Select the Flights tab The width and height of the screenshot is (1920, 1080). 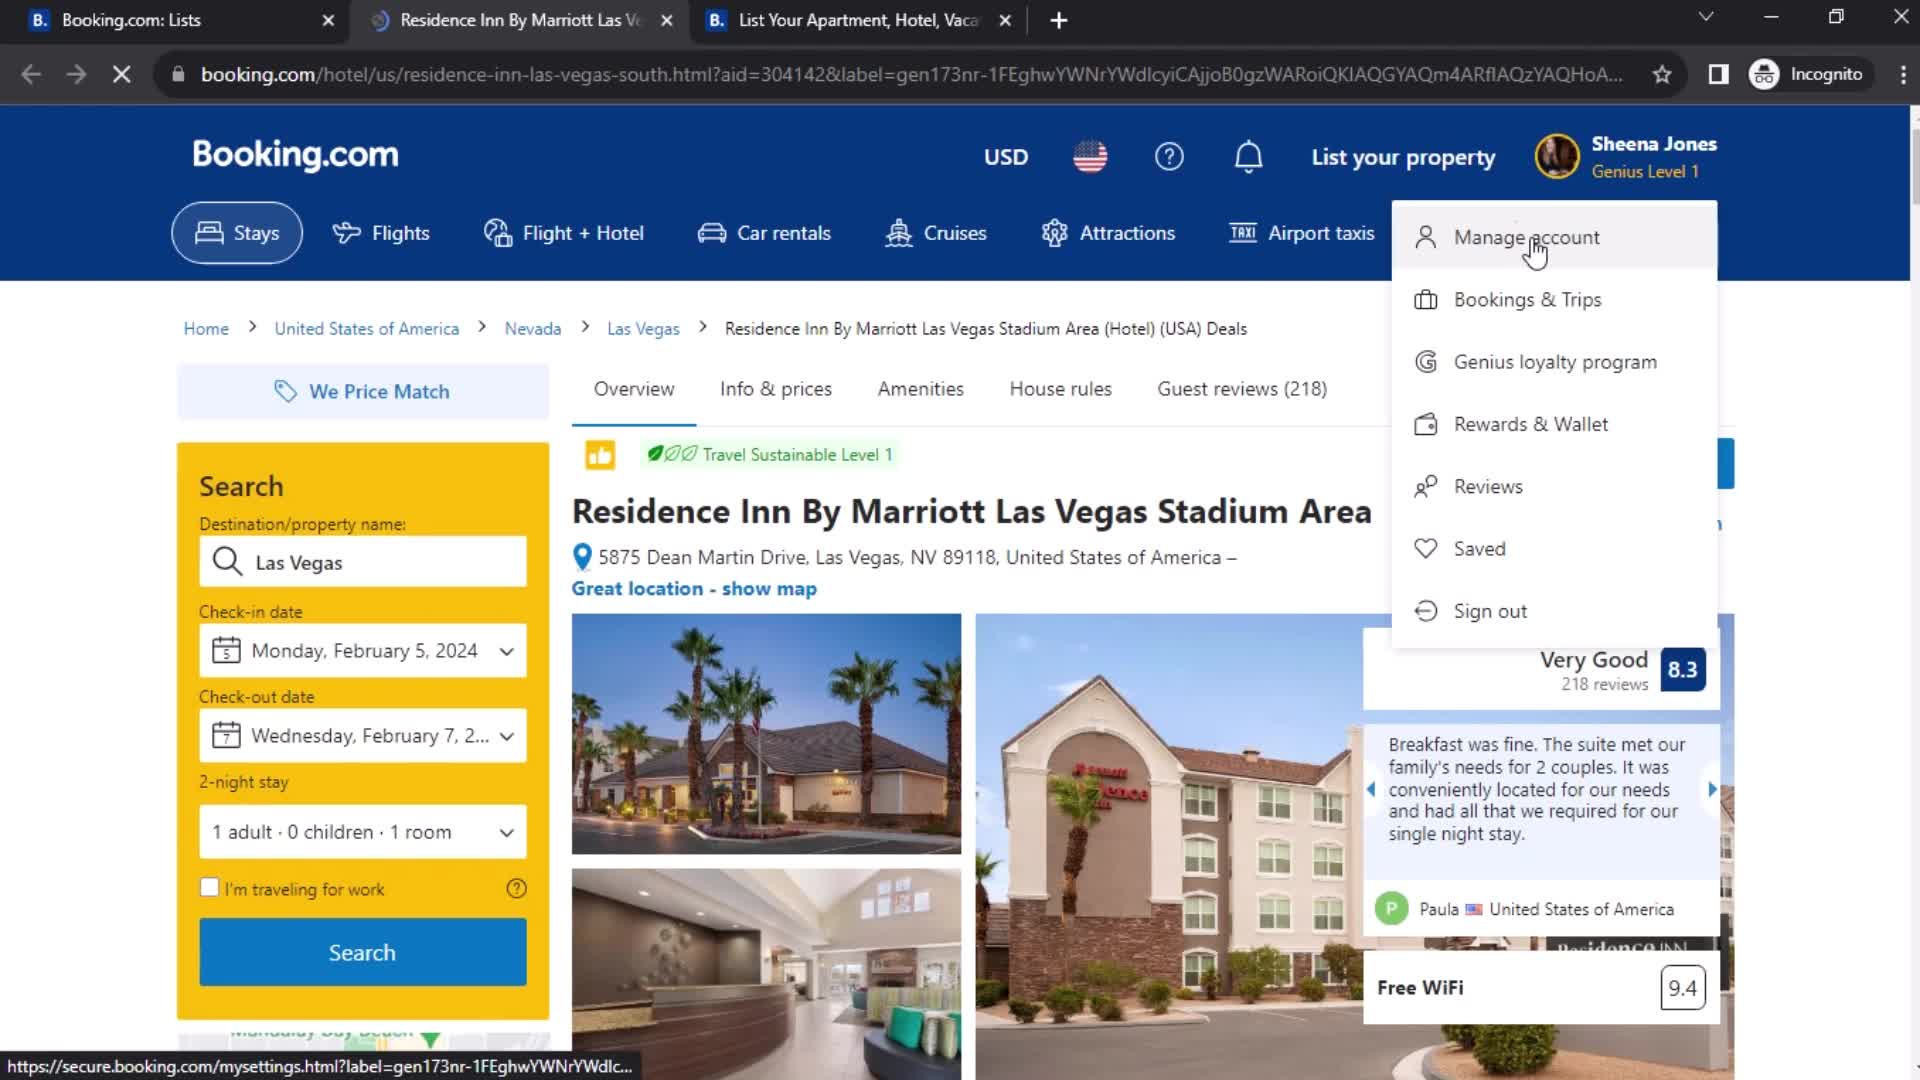[x=381, y=233]
